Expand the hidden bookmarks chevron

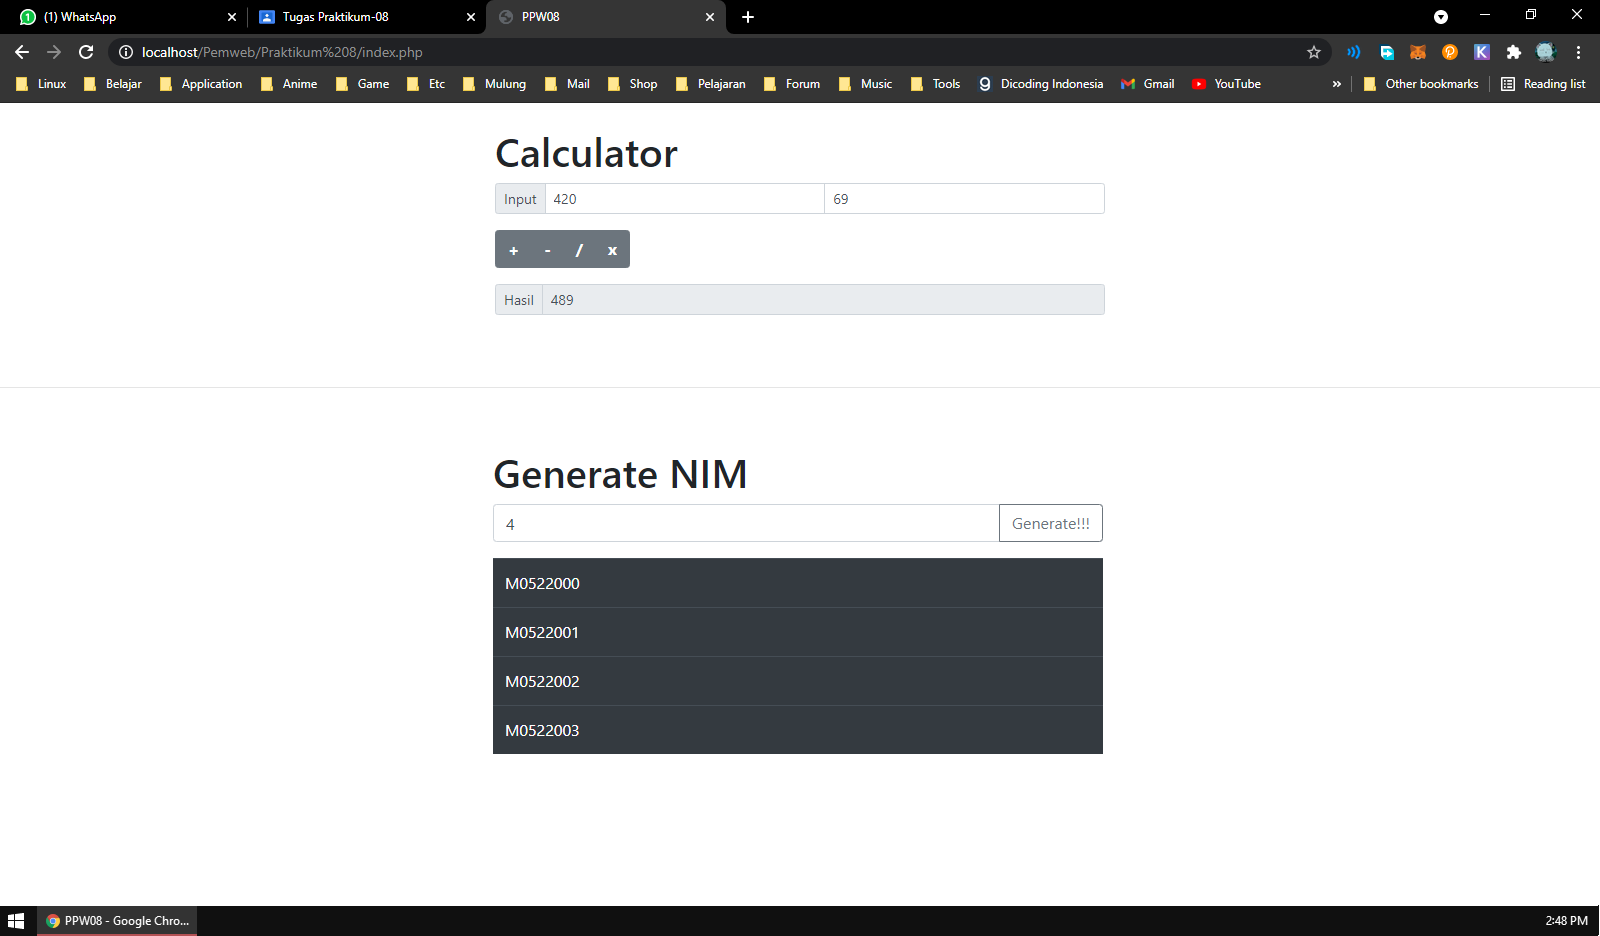point(1336,84)
